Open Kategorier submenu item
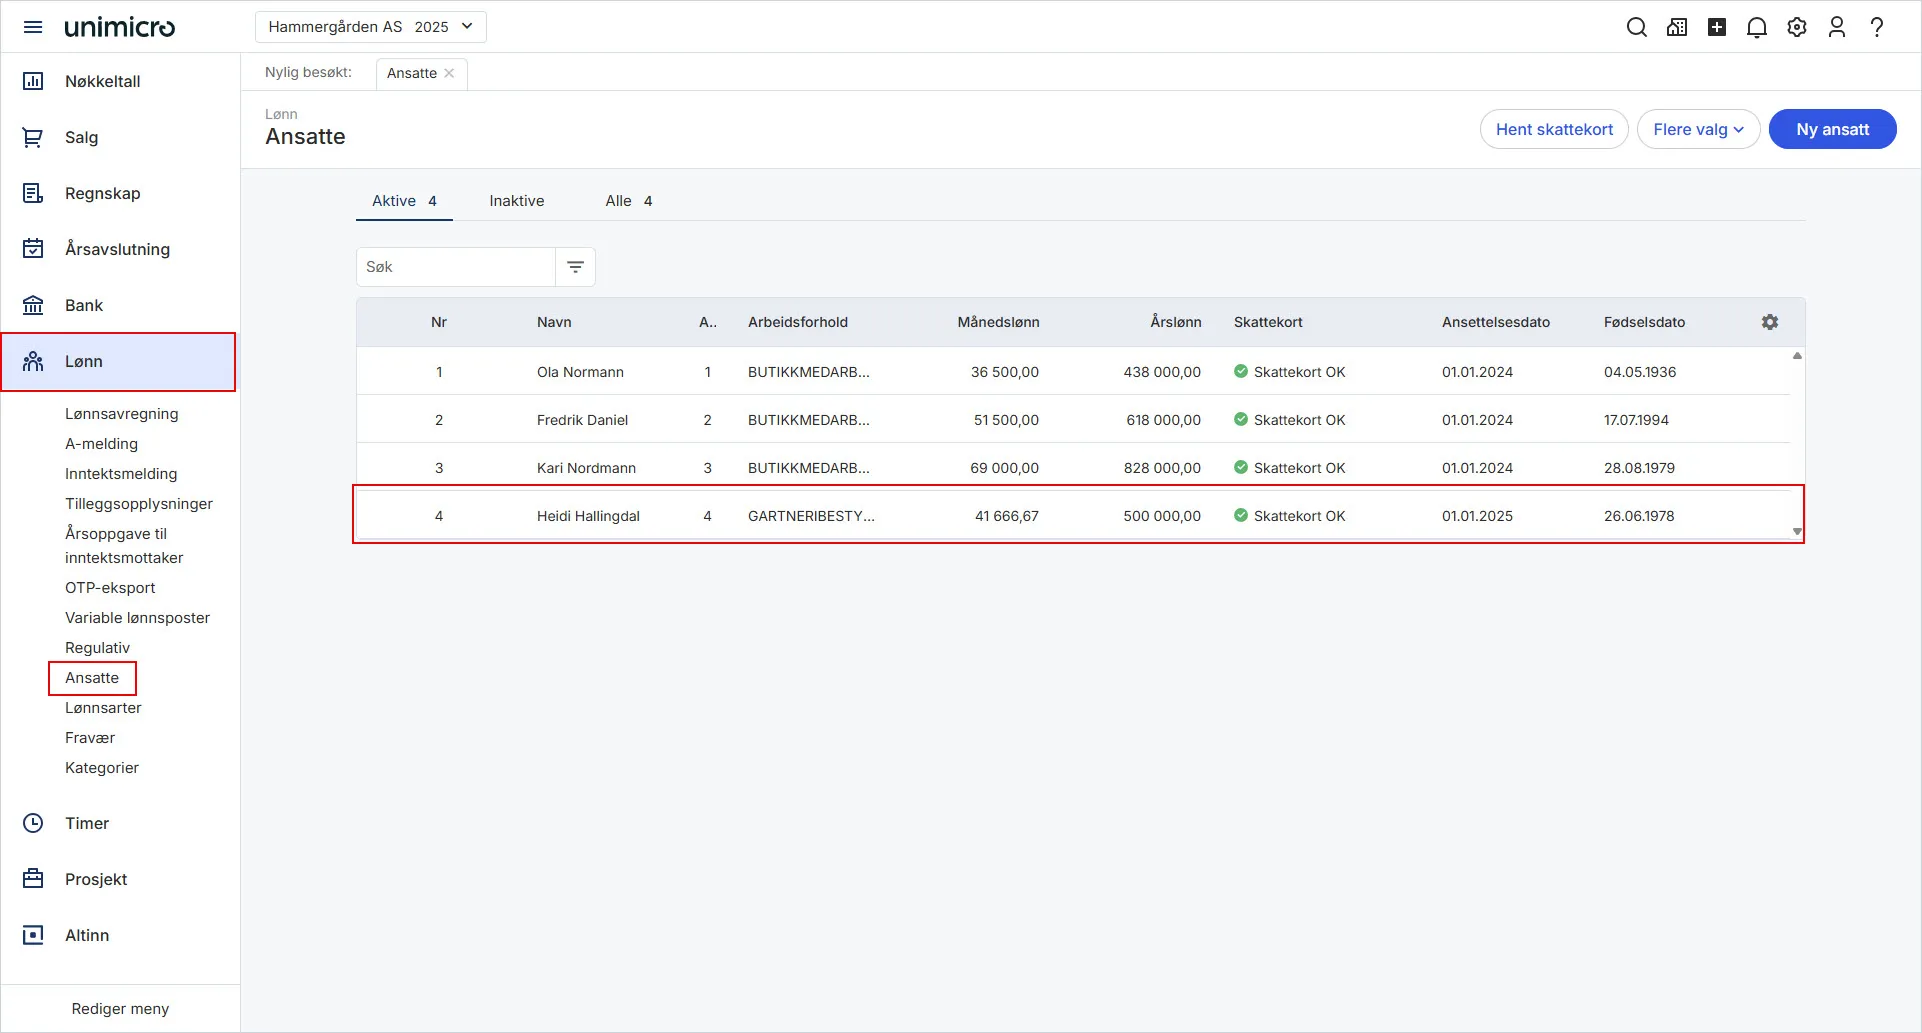 (x=102, y=768)
